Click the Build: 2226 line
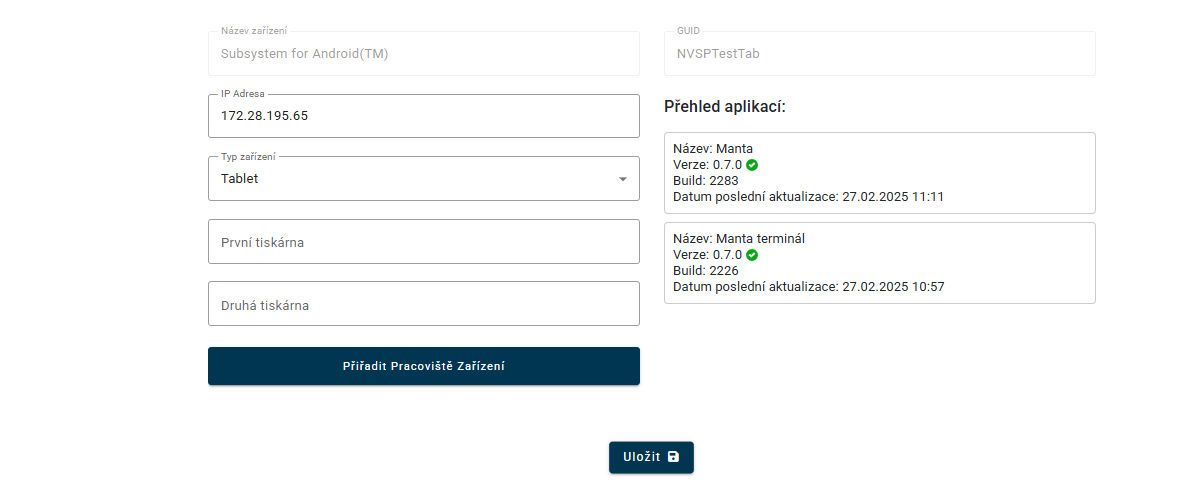This screenshot has width=1183, height=493. click(x=706, y=271)
